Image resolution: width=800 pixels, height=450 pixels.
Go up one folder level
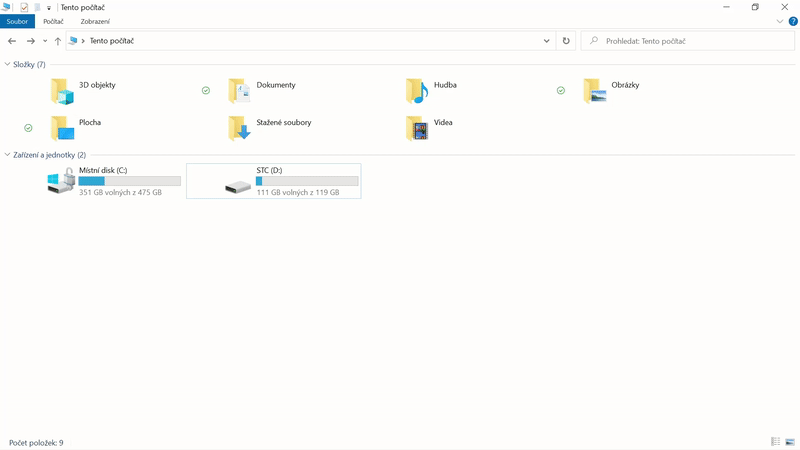point(57,41)
